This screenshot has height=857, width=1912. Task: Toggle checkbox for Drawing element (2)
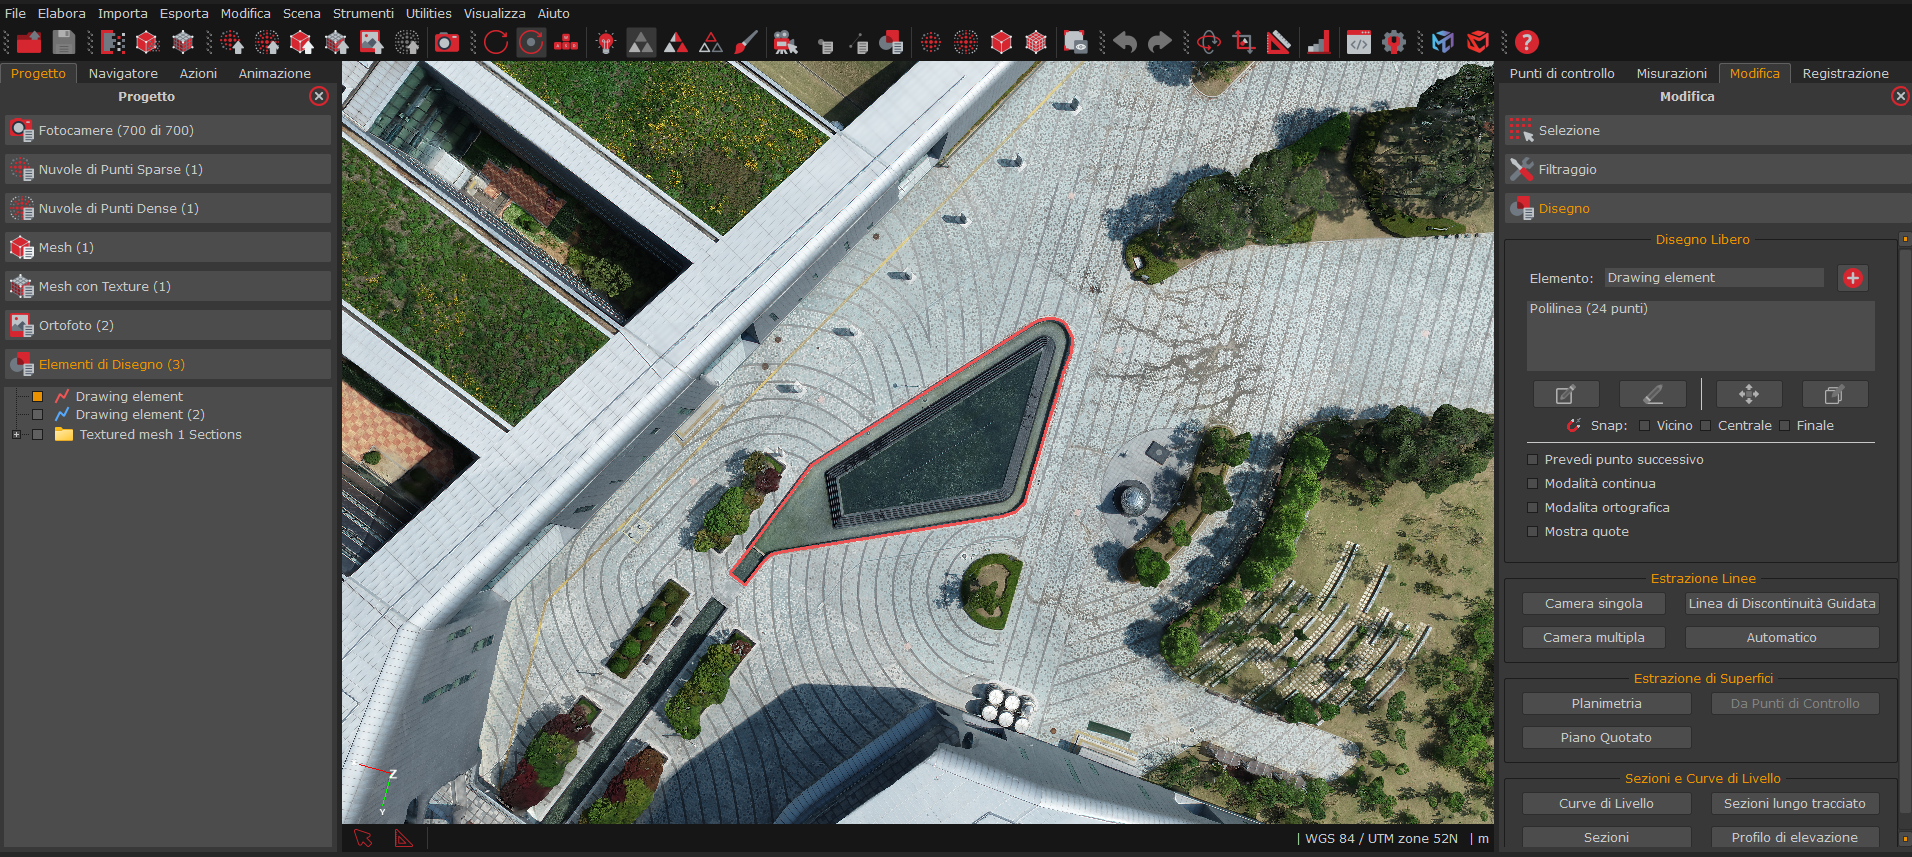click(37, 414)
